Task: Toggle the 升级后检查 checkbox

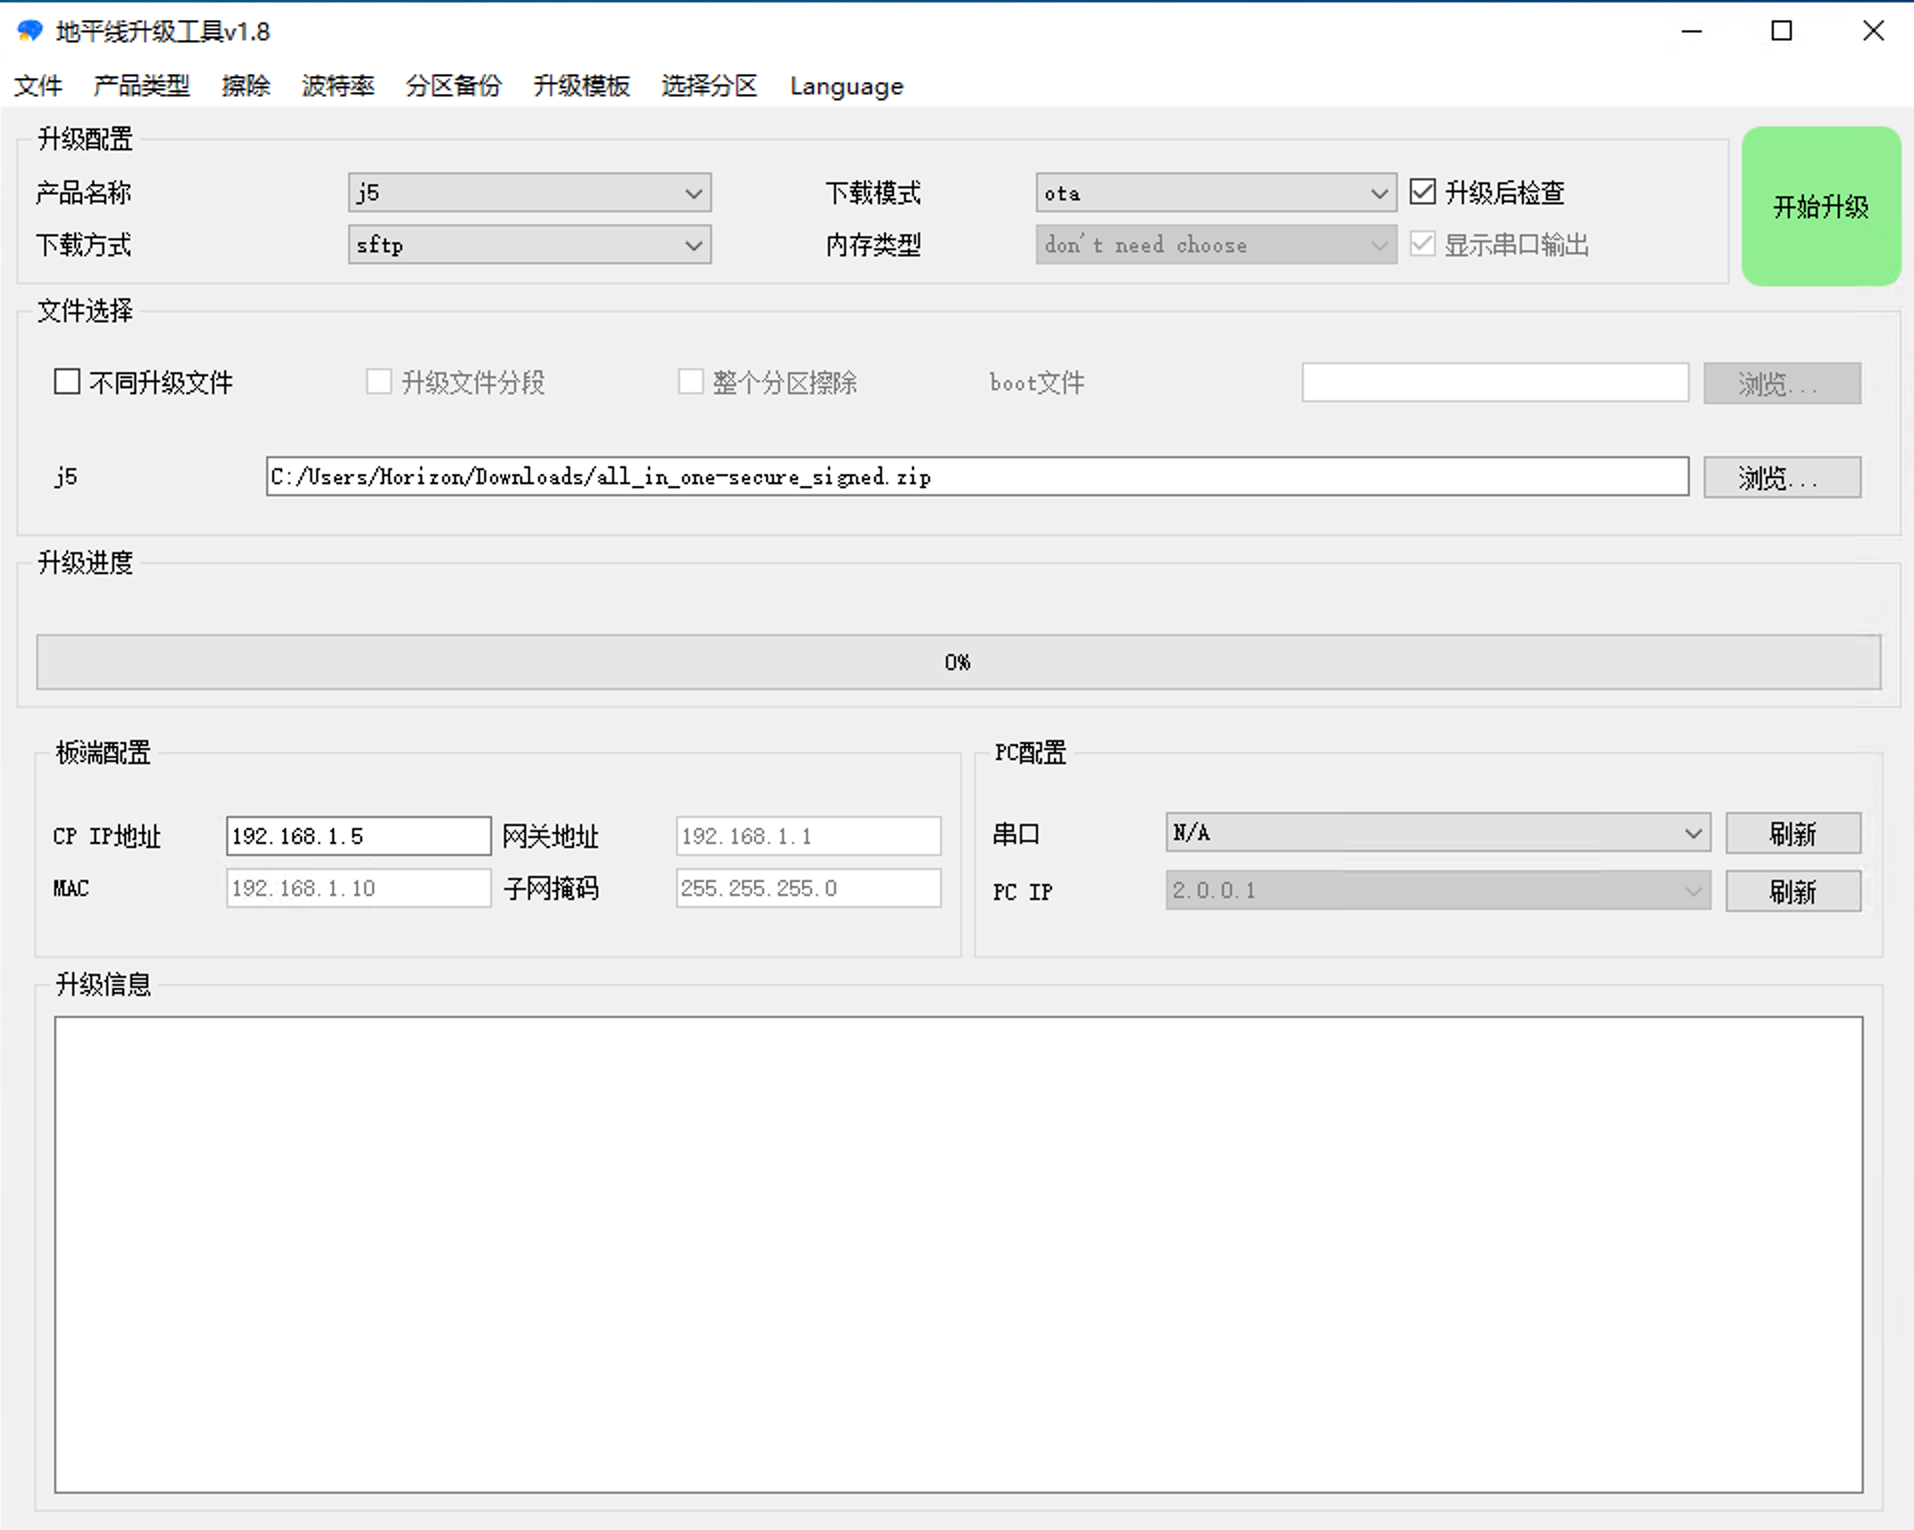Action: pos(1422,192)
